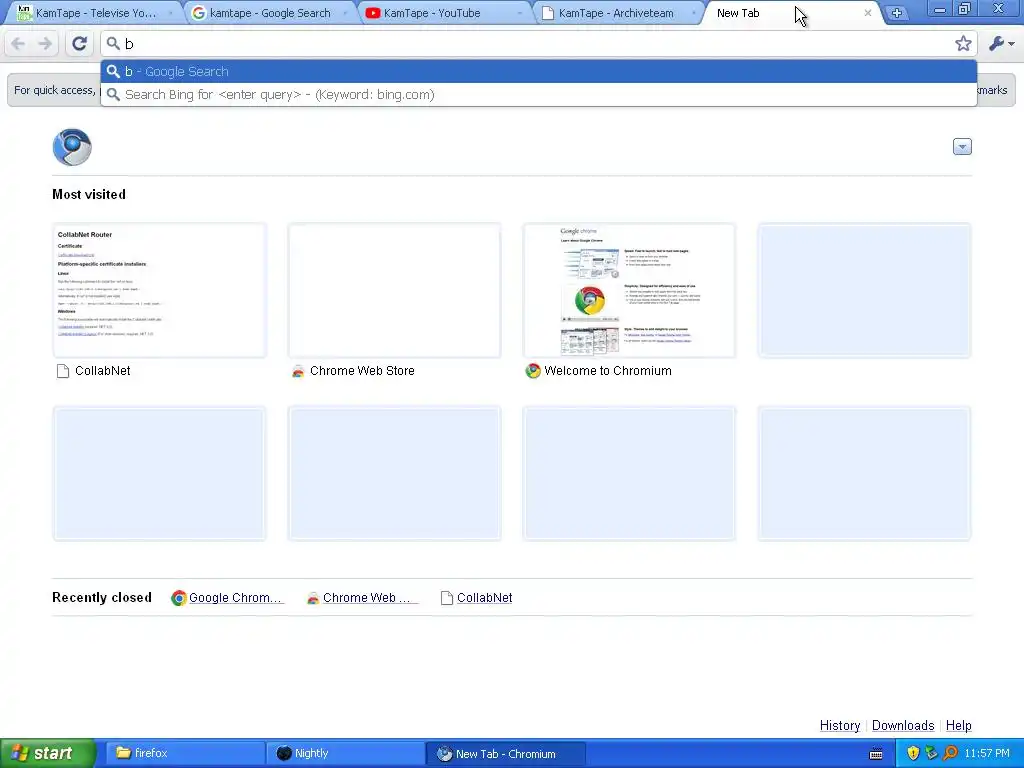Viewport: 1024px width, 768px height.
Task: Click the Chrome Web Store label link
Action: pos(362,371)
